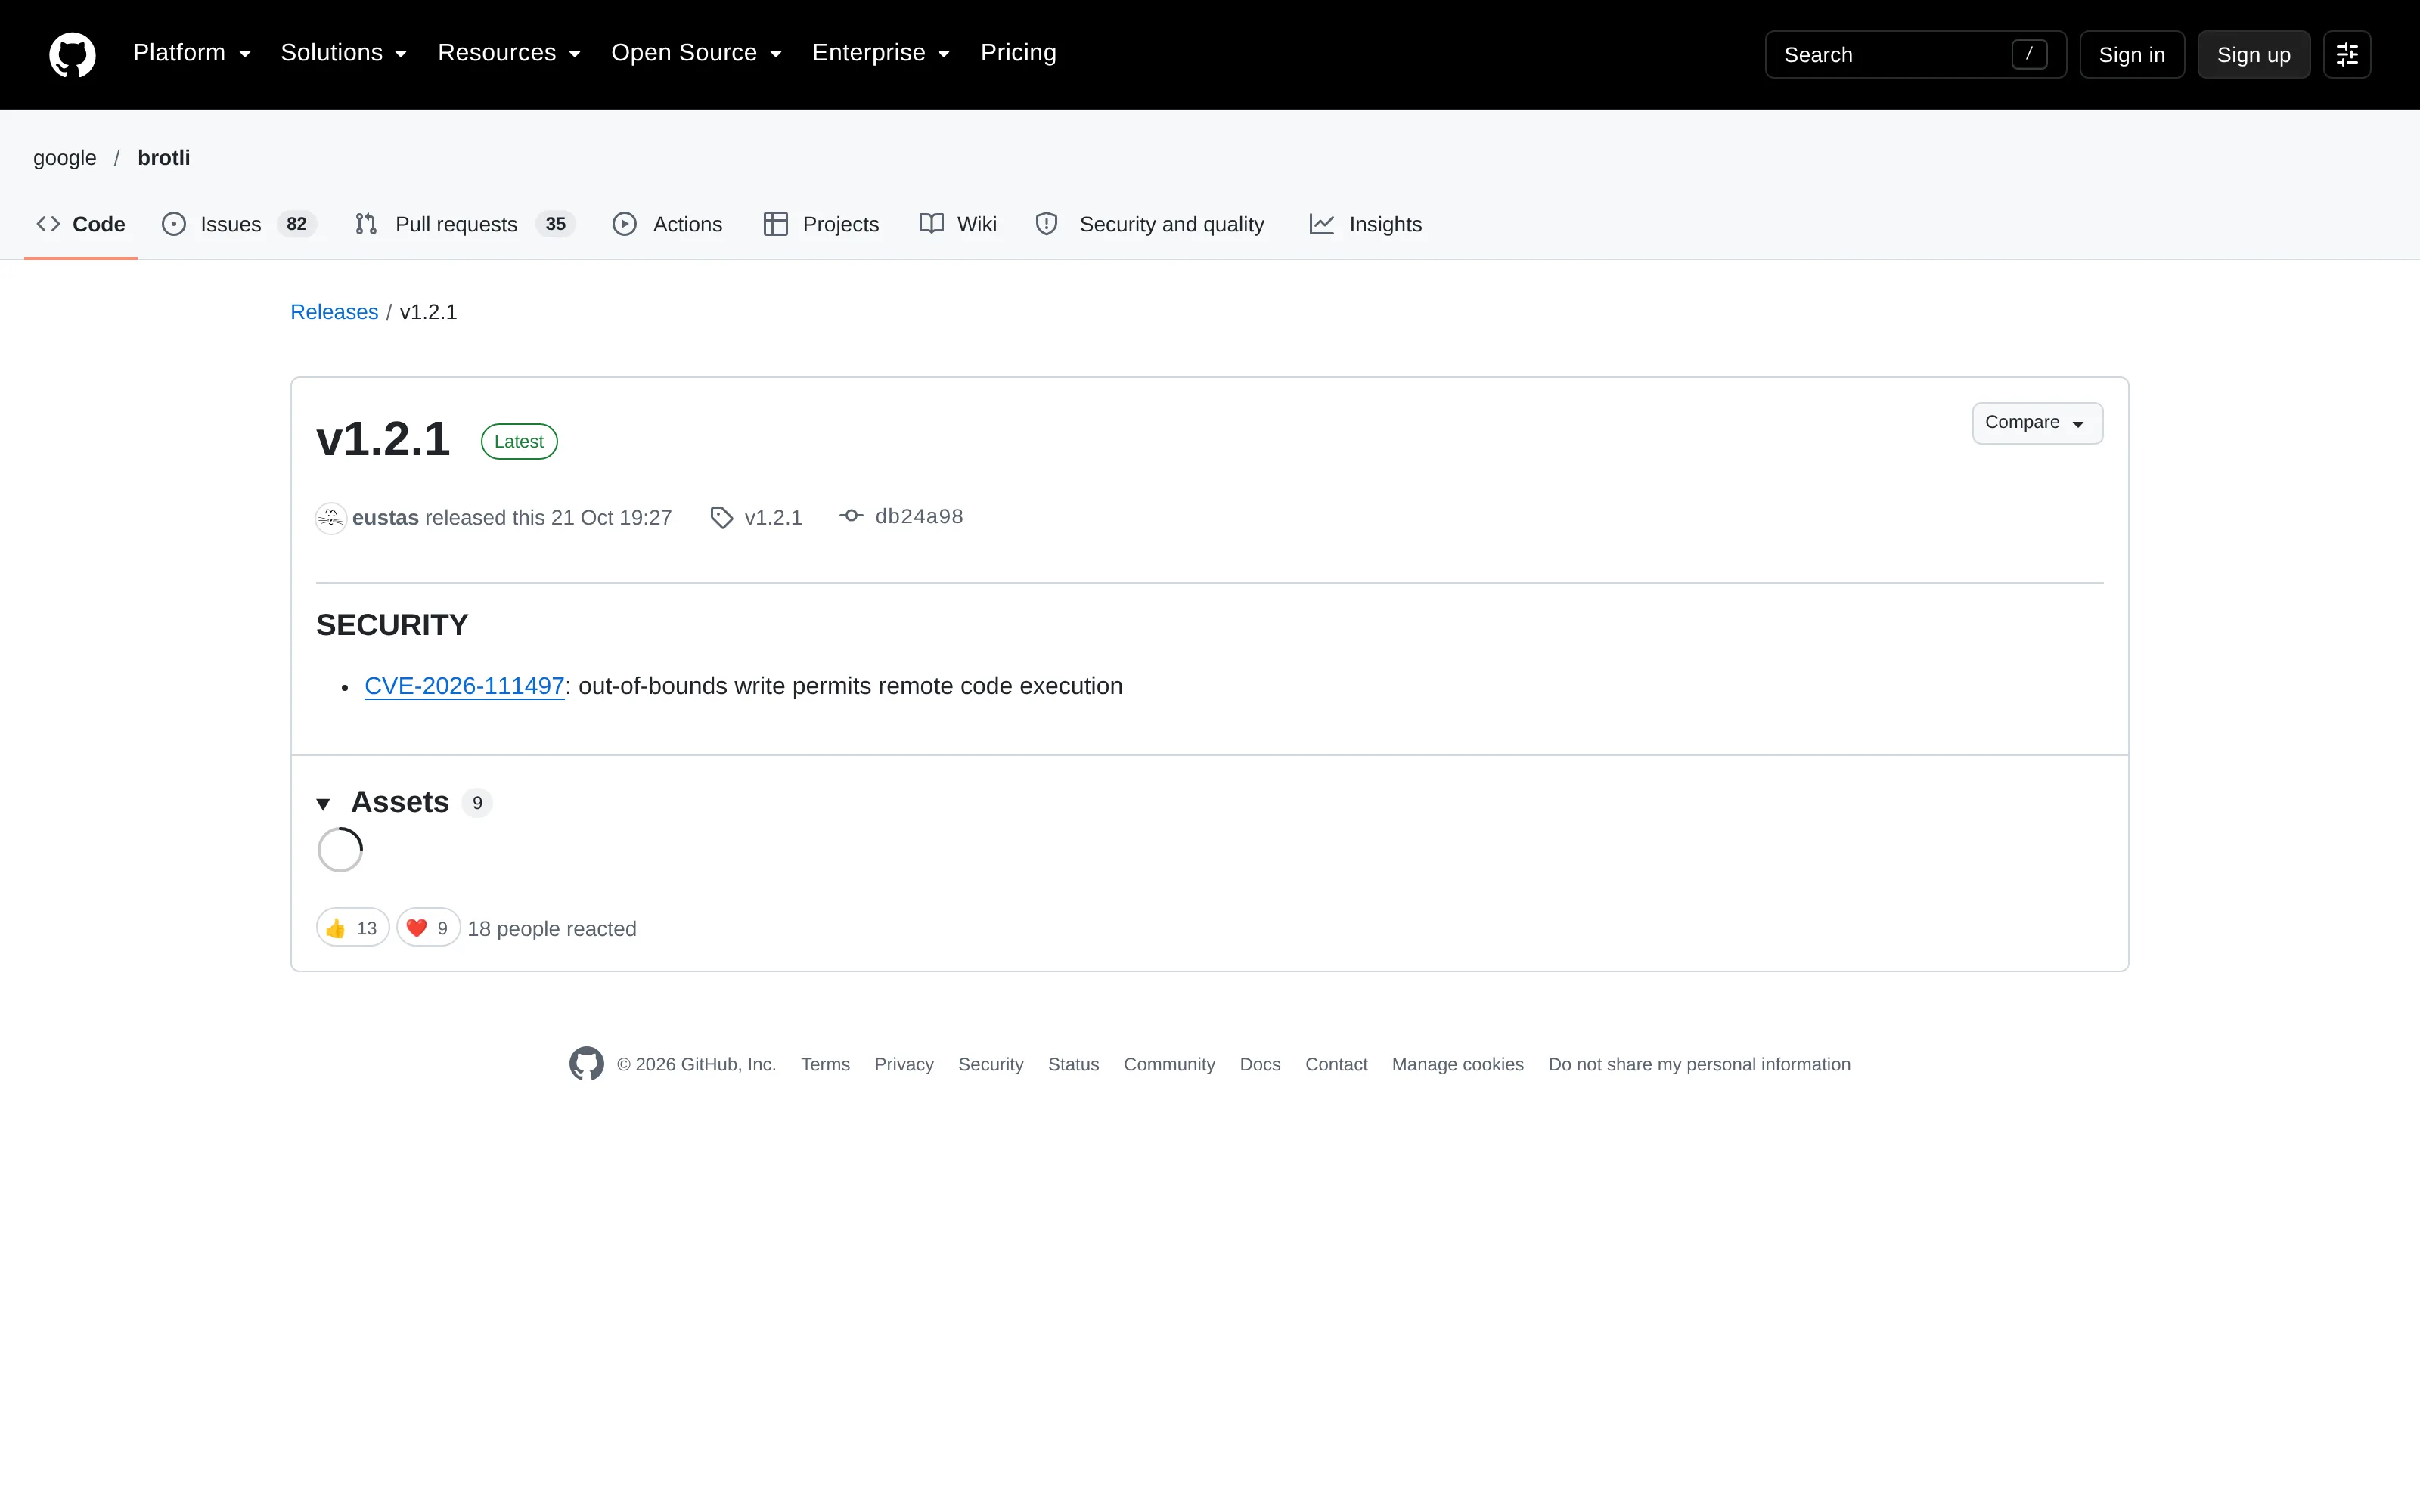
Task: Open the google owner link
Action: tap(65, 158)
